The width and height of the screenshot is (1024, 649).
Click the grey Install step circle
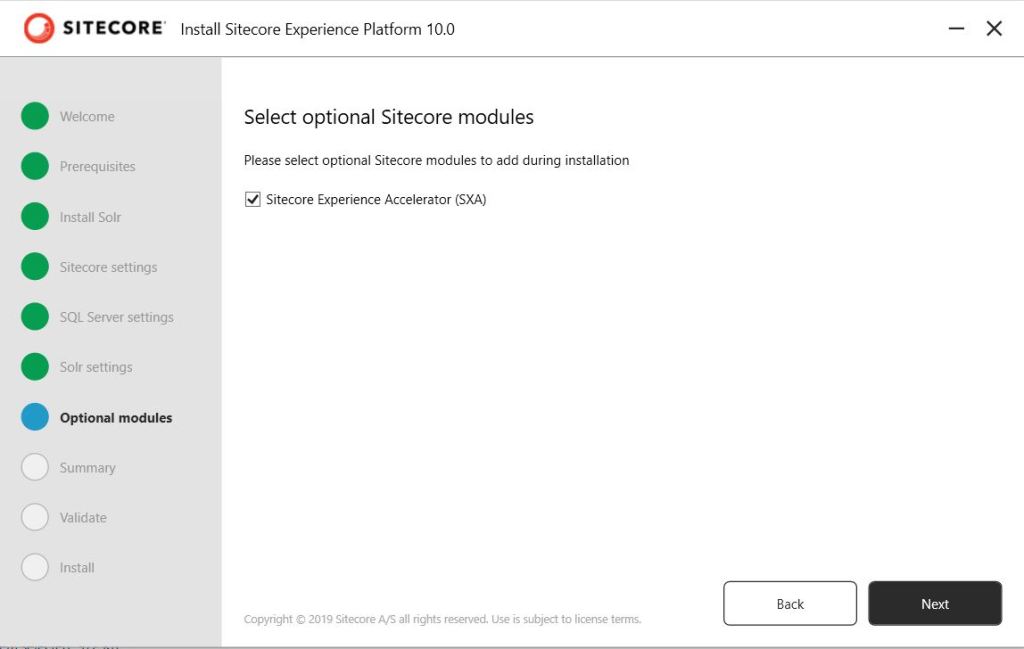35,567
